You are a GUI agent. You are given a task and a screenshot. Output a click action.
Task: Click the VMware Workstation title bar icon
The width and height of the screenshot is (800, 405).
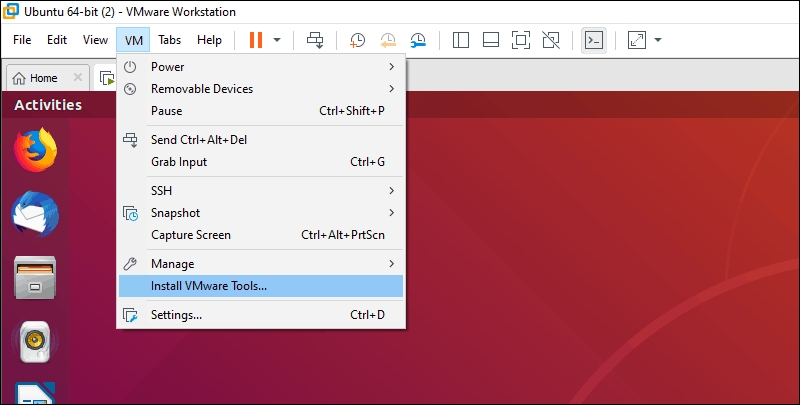(11, 11)
